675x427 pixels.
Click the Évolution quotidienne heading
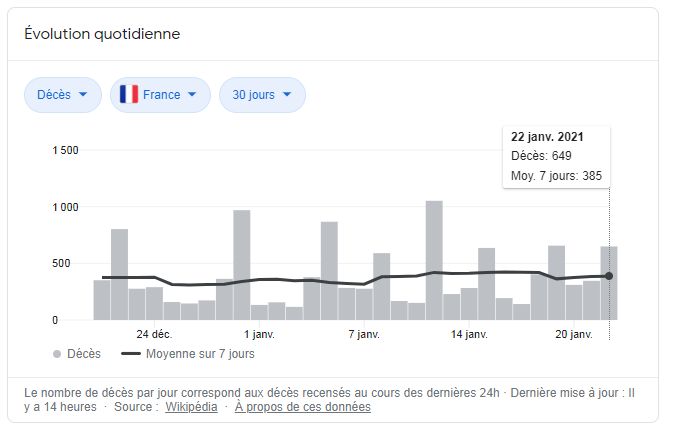coord(102,34)
